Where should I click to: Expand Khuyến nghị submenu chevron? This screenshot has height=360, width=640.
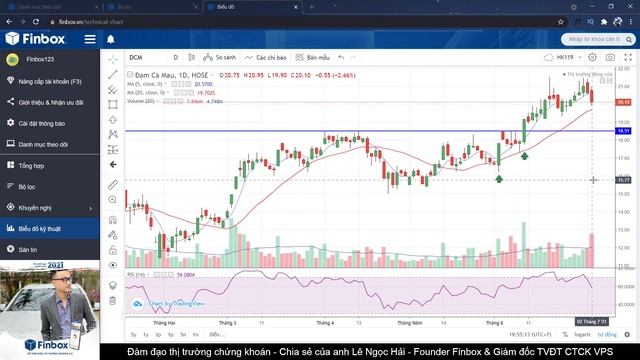click(90, 208)
